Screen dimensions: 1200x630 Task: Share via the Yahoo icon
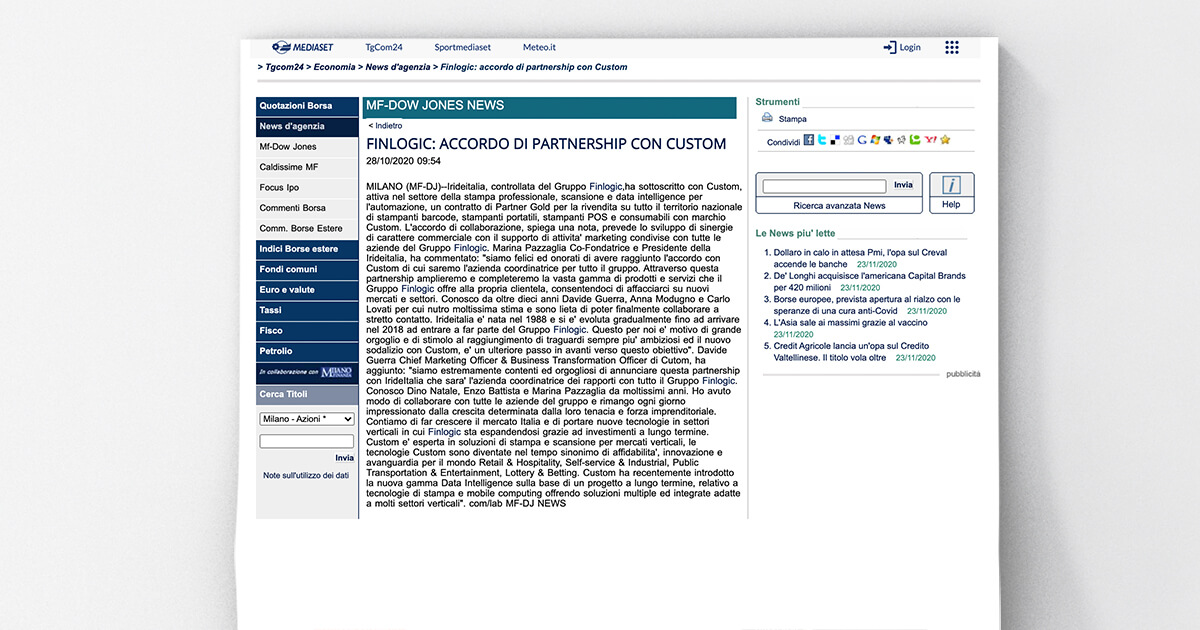point(930,140)
